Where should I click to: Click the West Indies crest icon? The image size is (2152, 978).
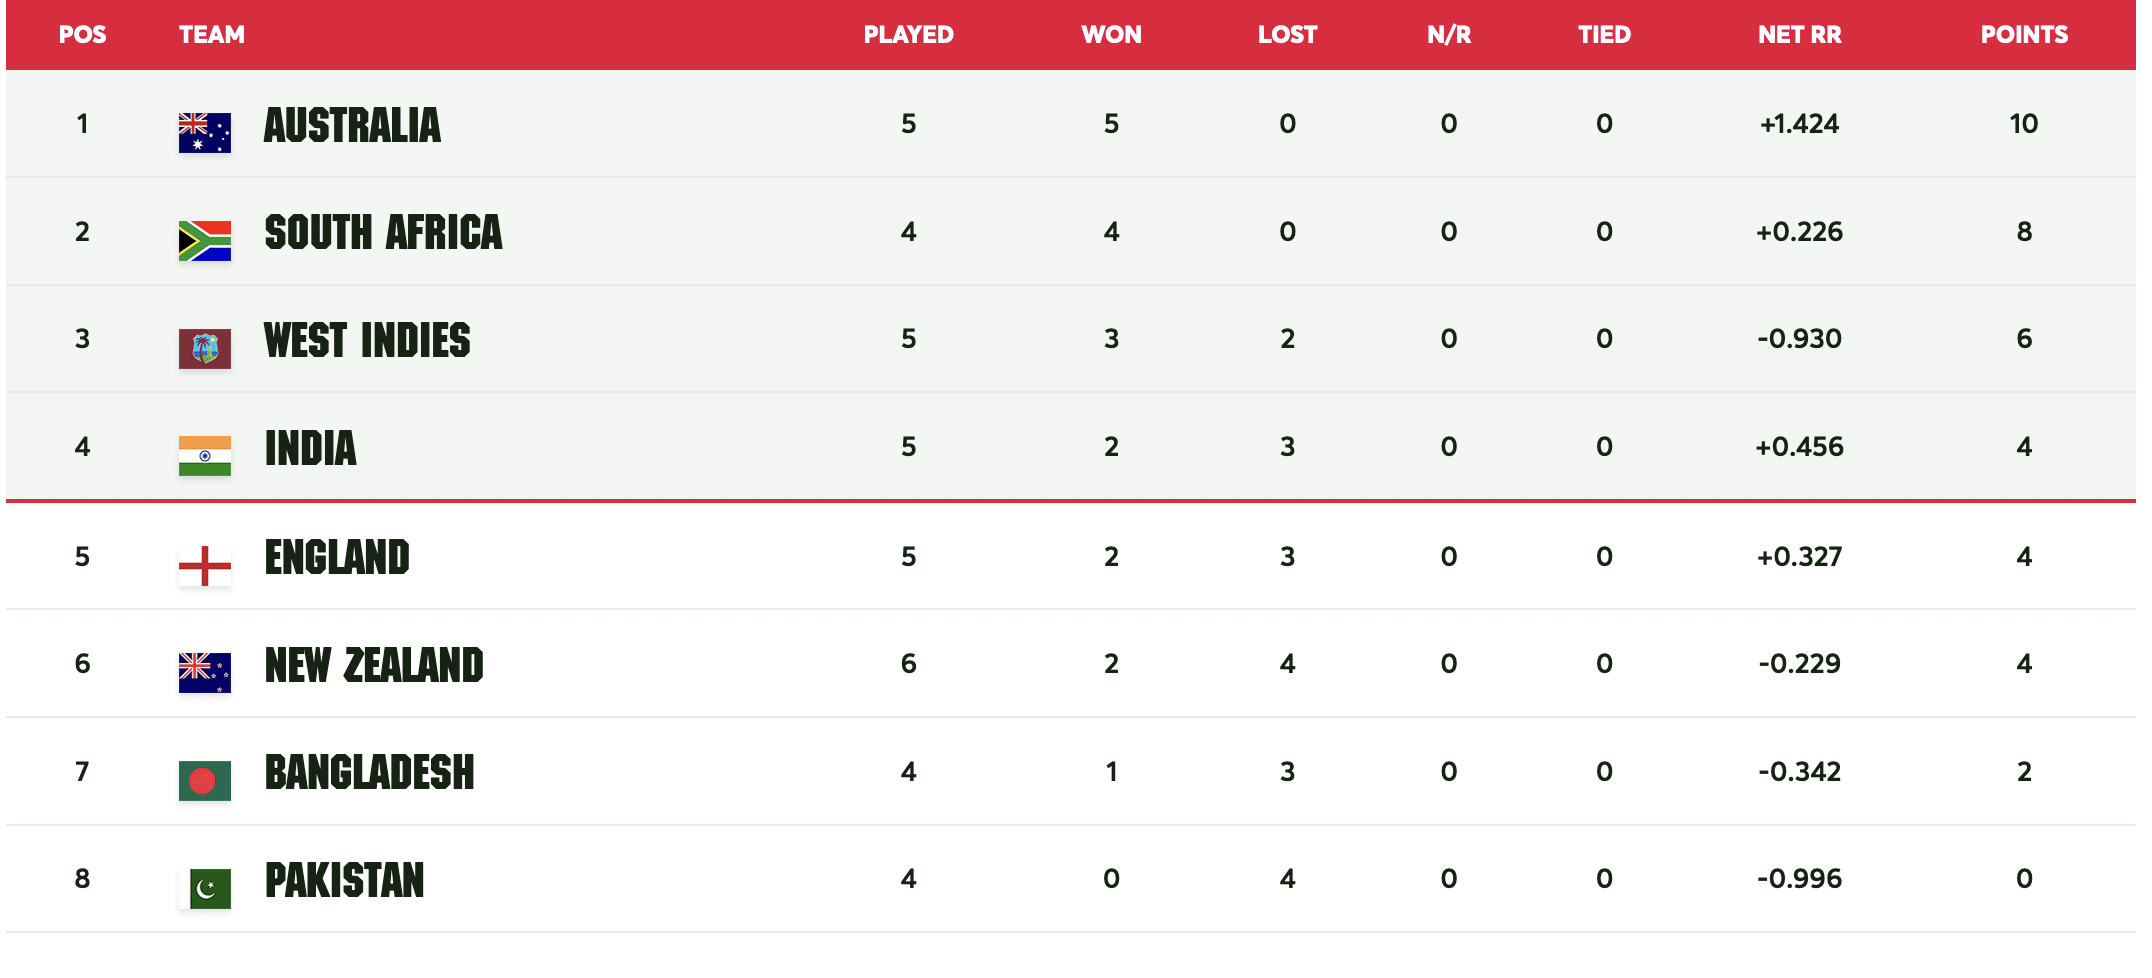204,348
